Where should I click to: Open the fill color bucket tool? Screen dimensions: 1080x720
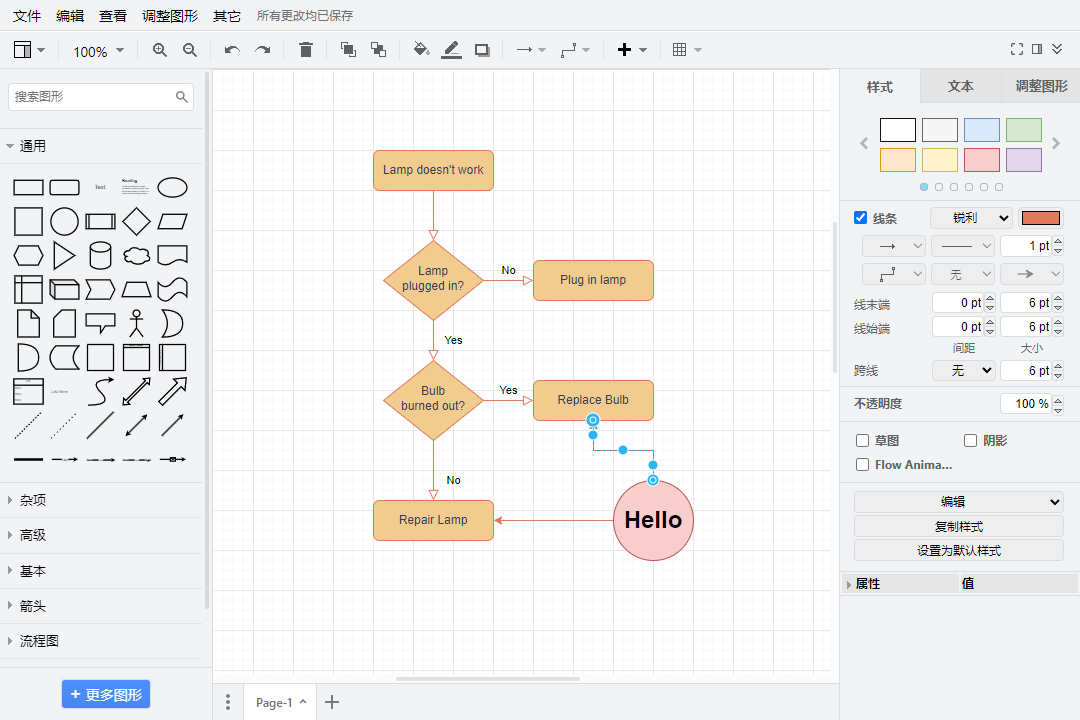coord(421,50)
